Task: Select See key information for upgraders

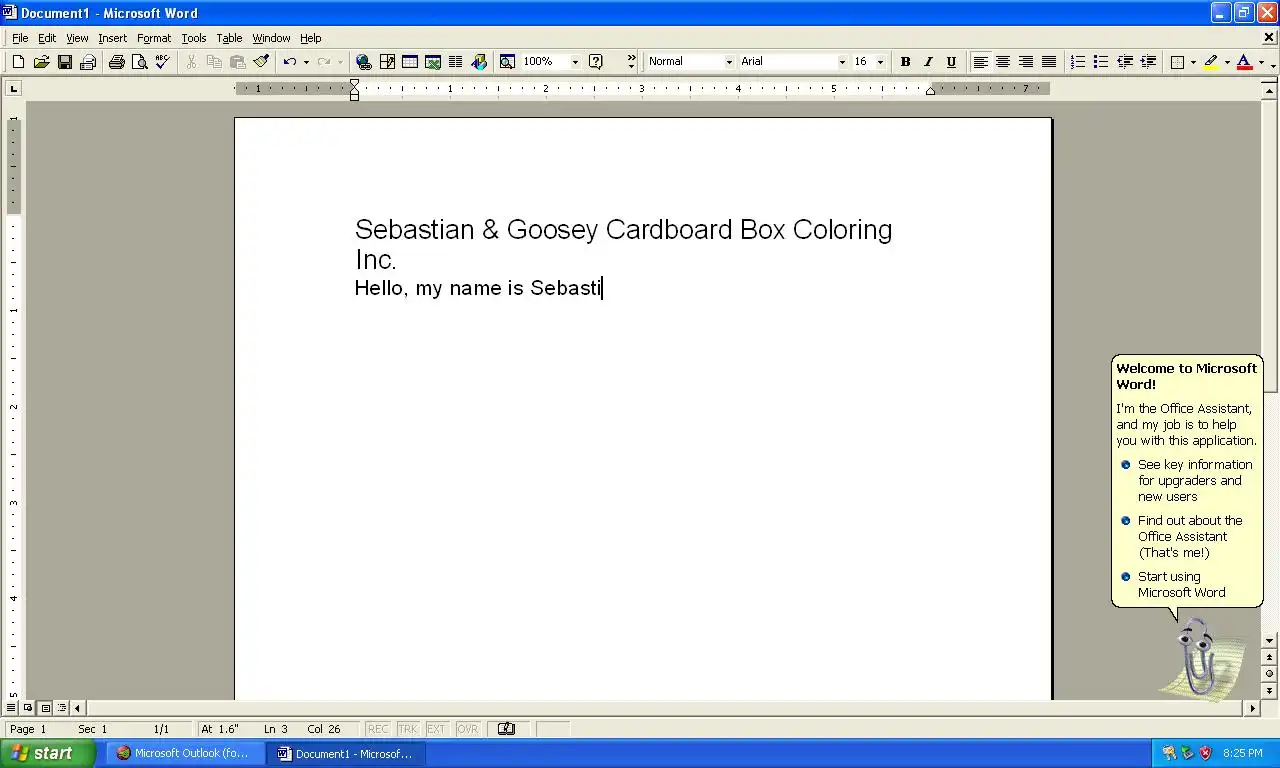Action: [x=1187, y=480]
